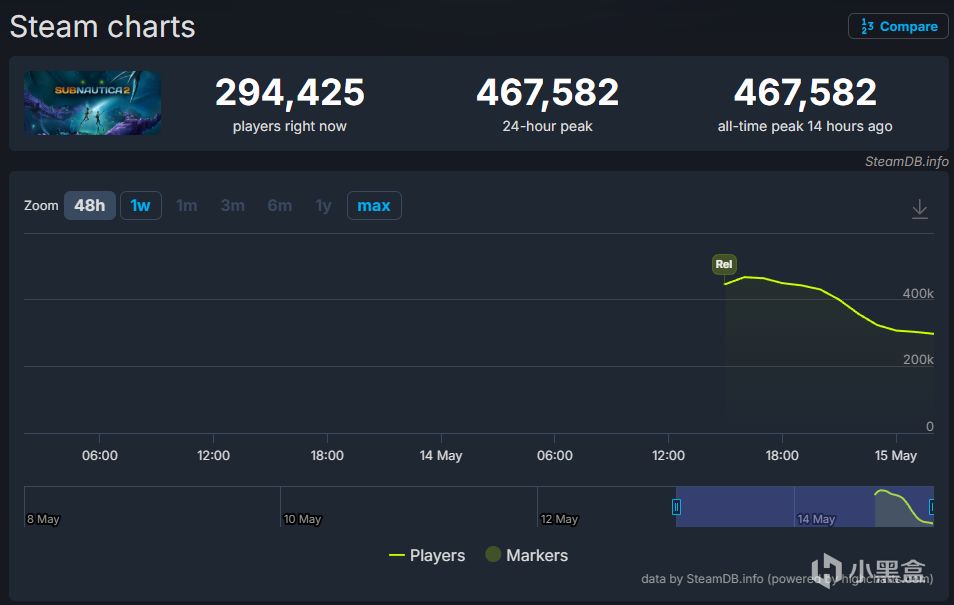954x605 pixels.
Task: Click the chart download arrow icon
Action: click(x=919, y=209)
